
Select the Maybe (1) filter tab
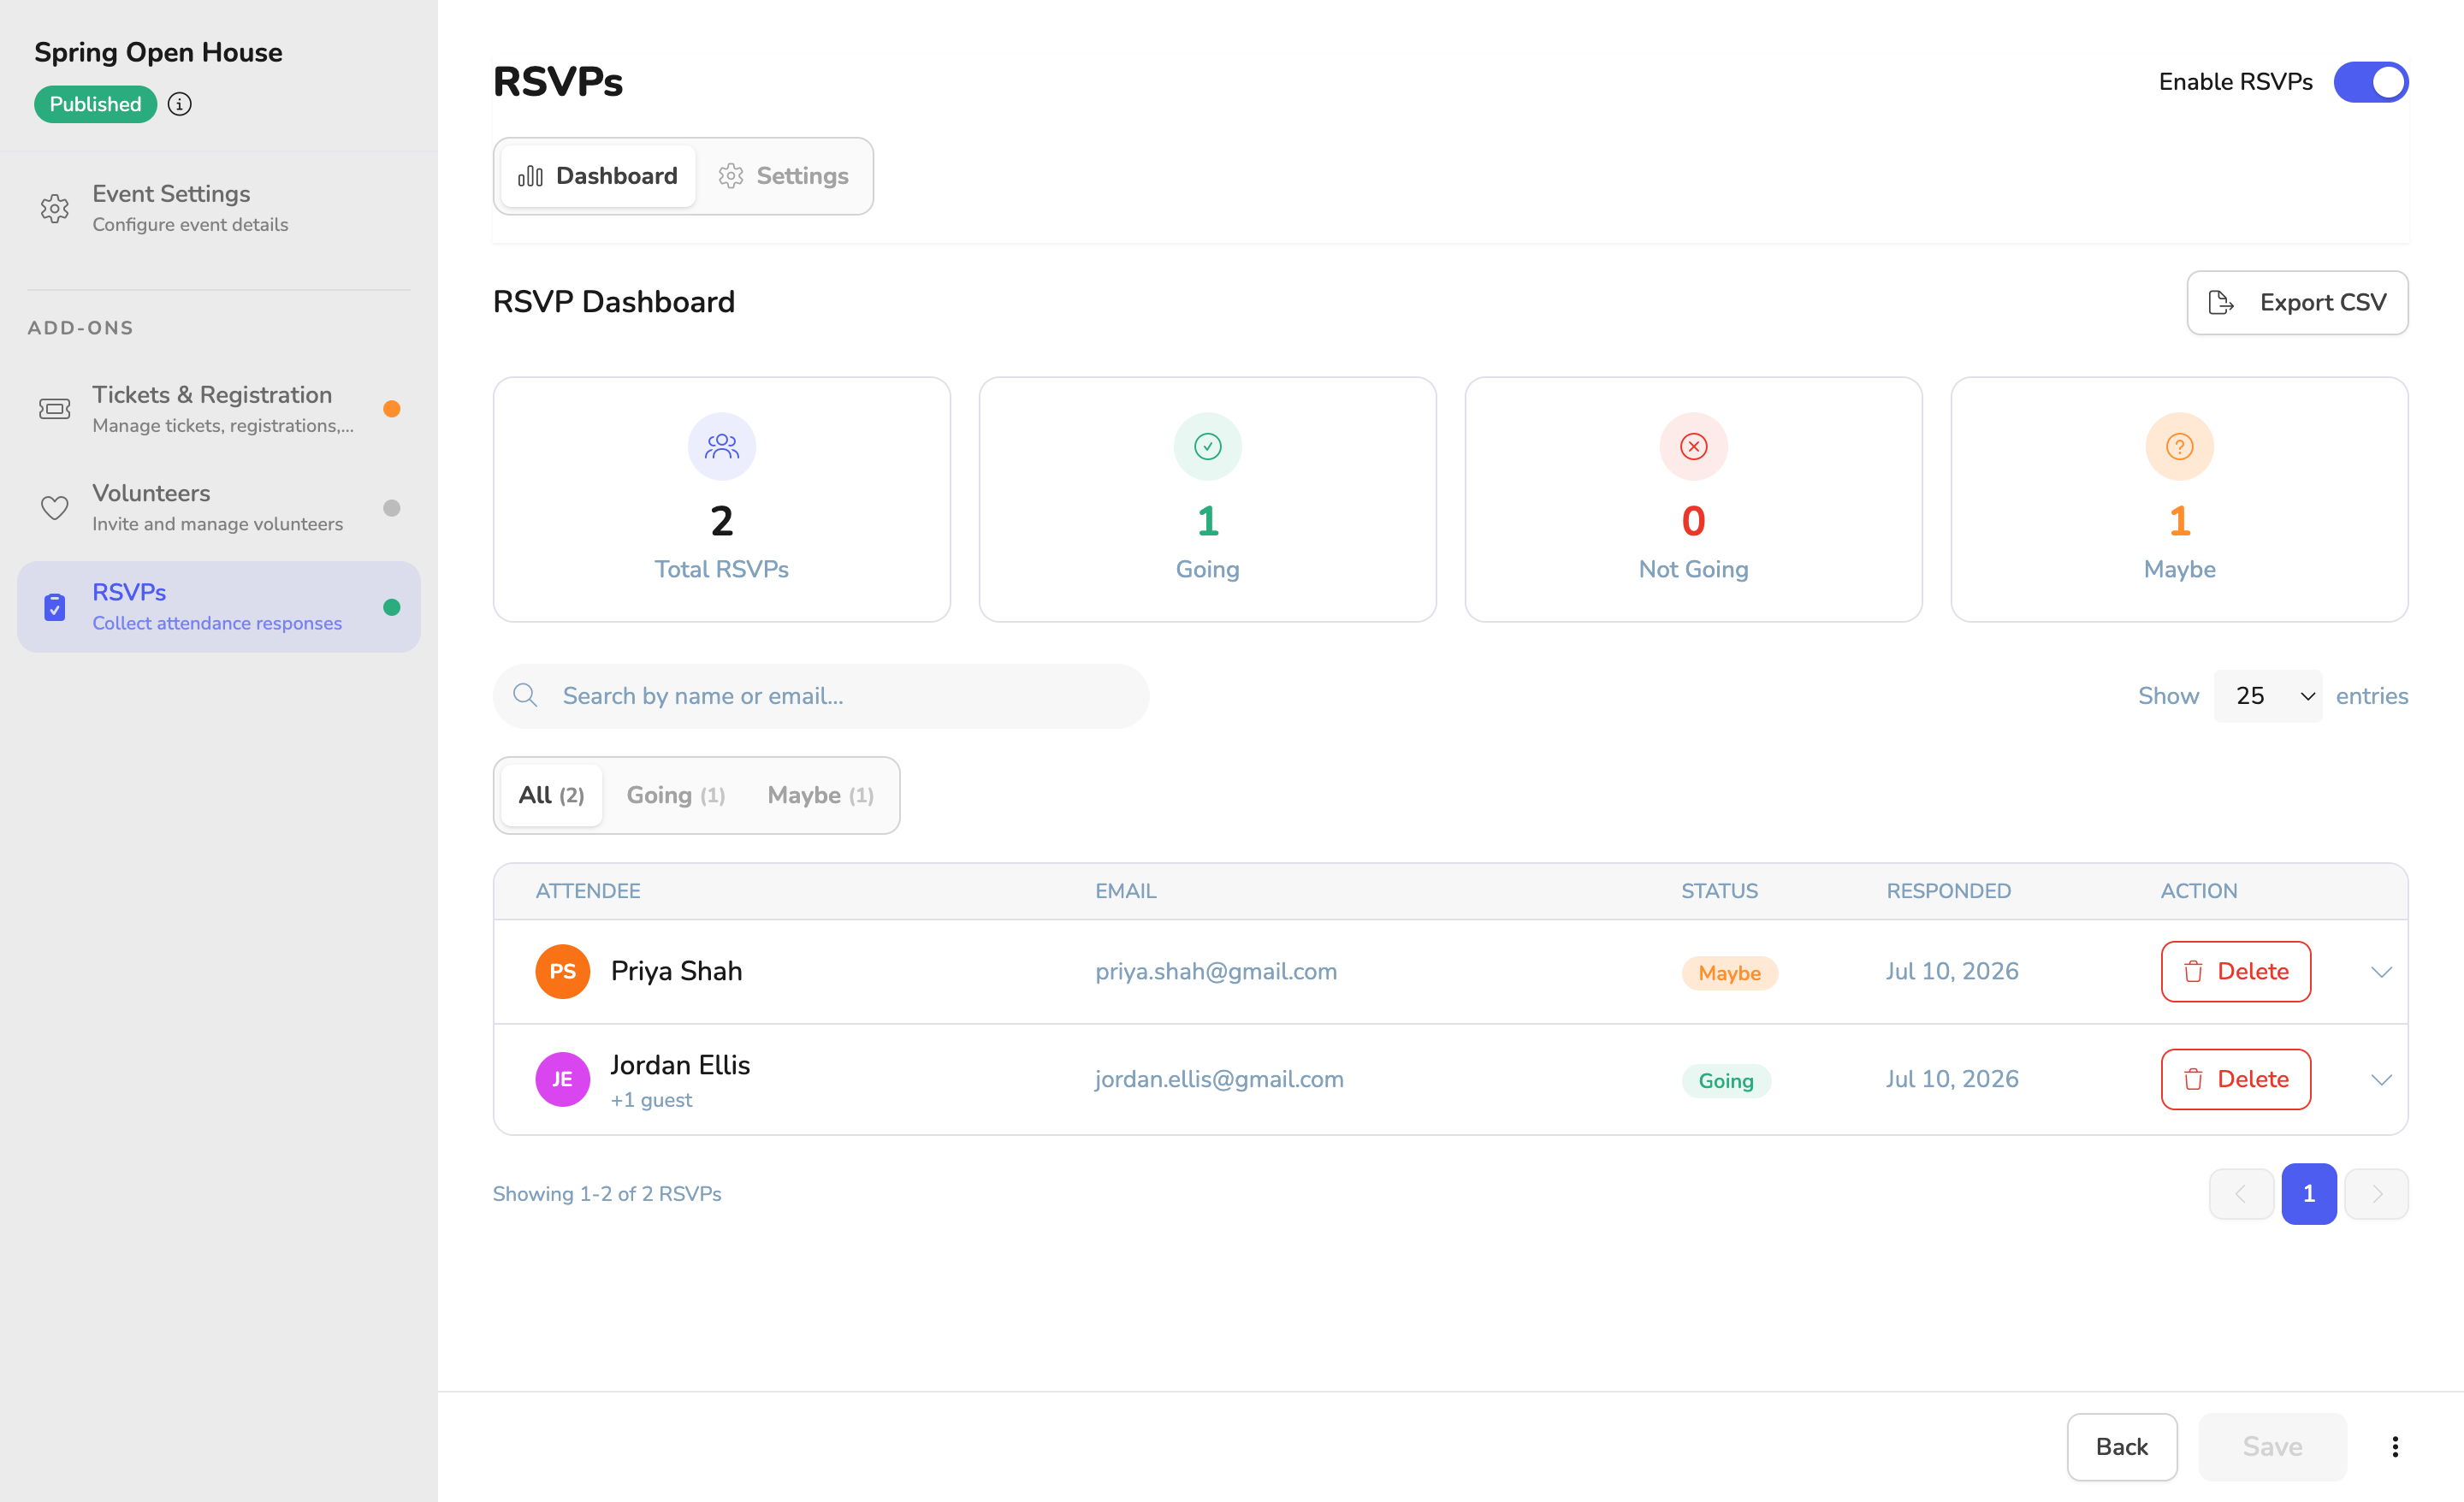click(x=821, y=795)
